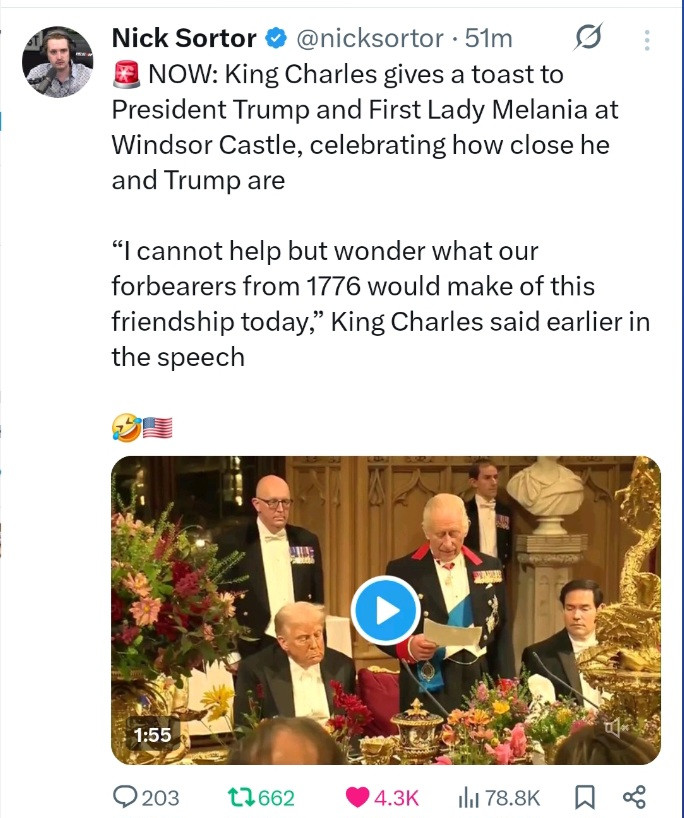Open the three-dot more options menu
The image size is (684, 818).
point(646,40)
